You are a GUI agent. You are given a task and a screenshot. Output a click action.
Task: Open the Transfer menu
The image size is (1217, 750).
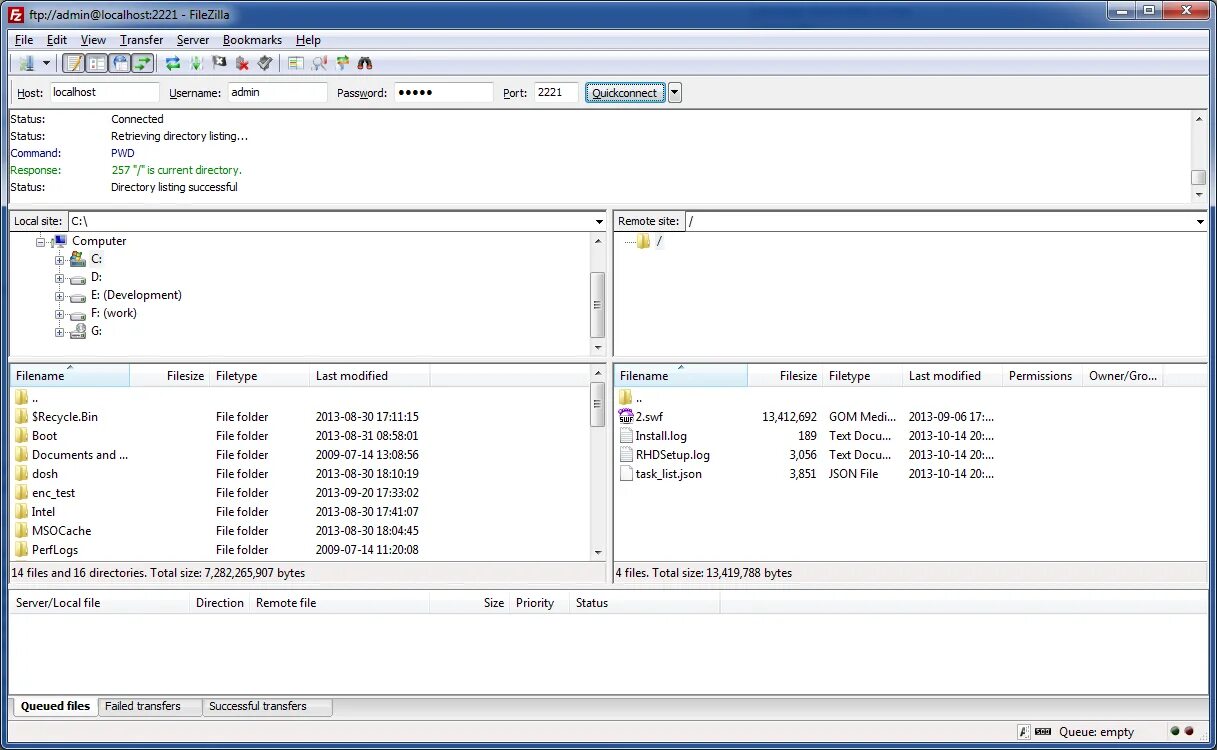(142, 40)
